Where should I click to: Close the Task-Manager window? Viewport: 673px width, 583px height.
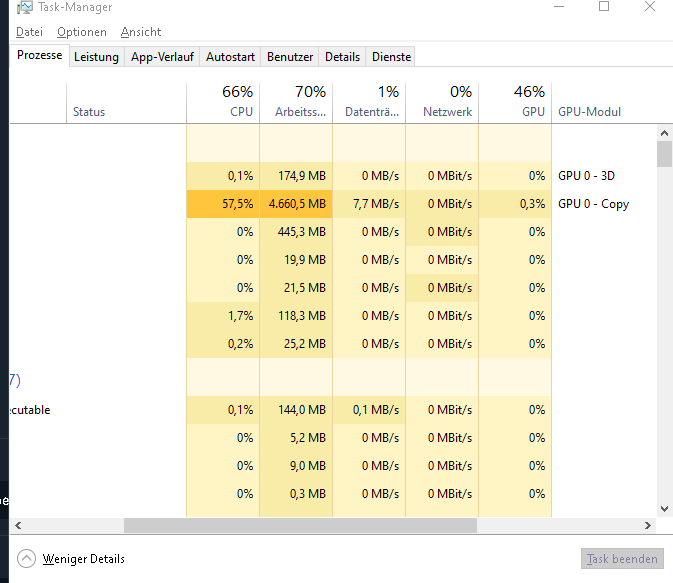pos(650,7)
